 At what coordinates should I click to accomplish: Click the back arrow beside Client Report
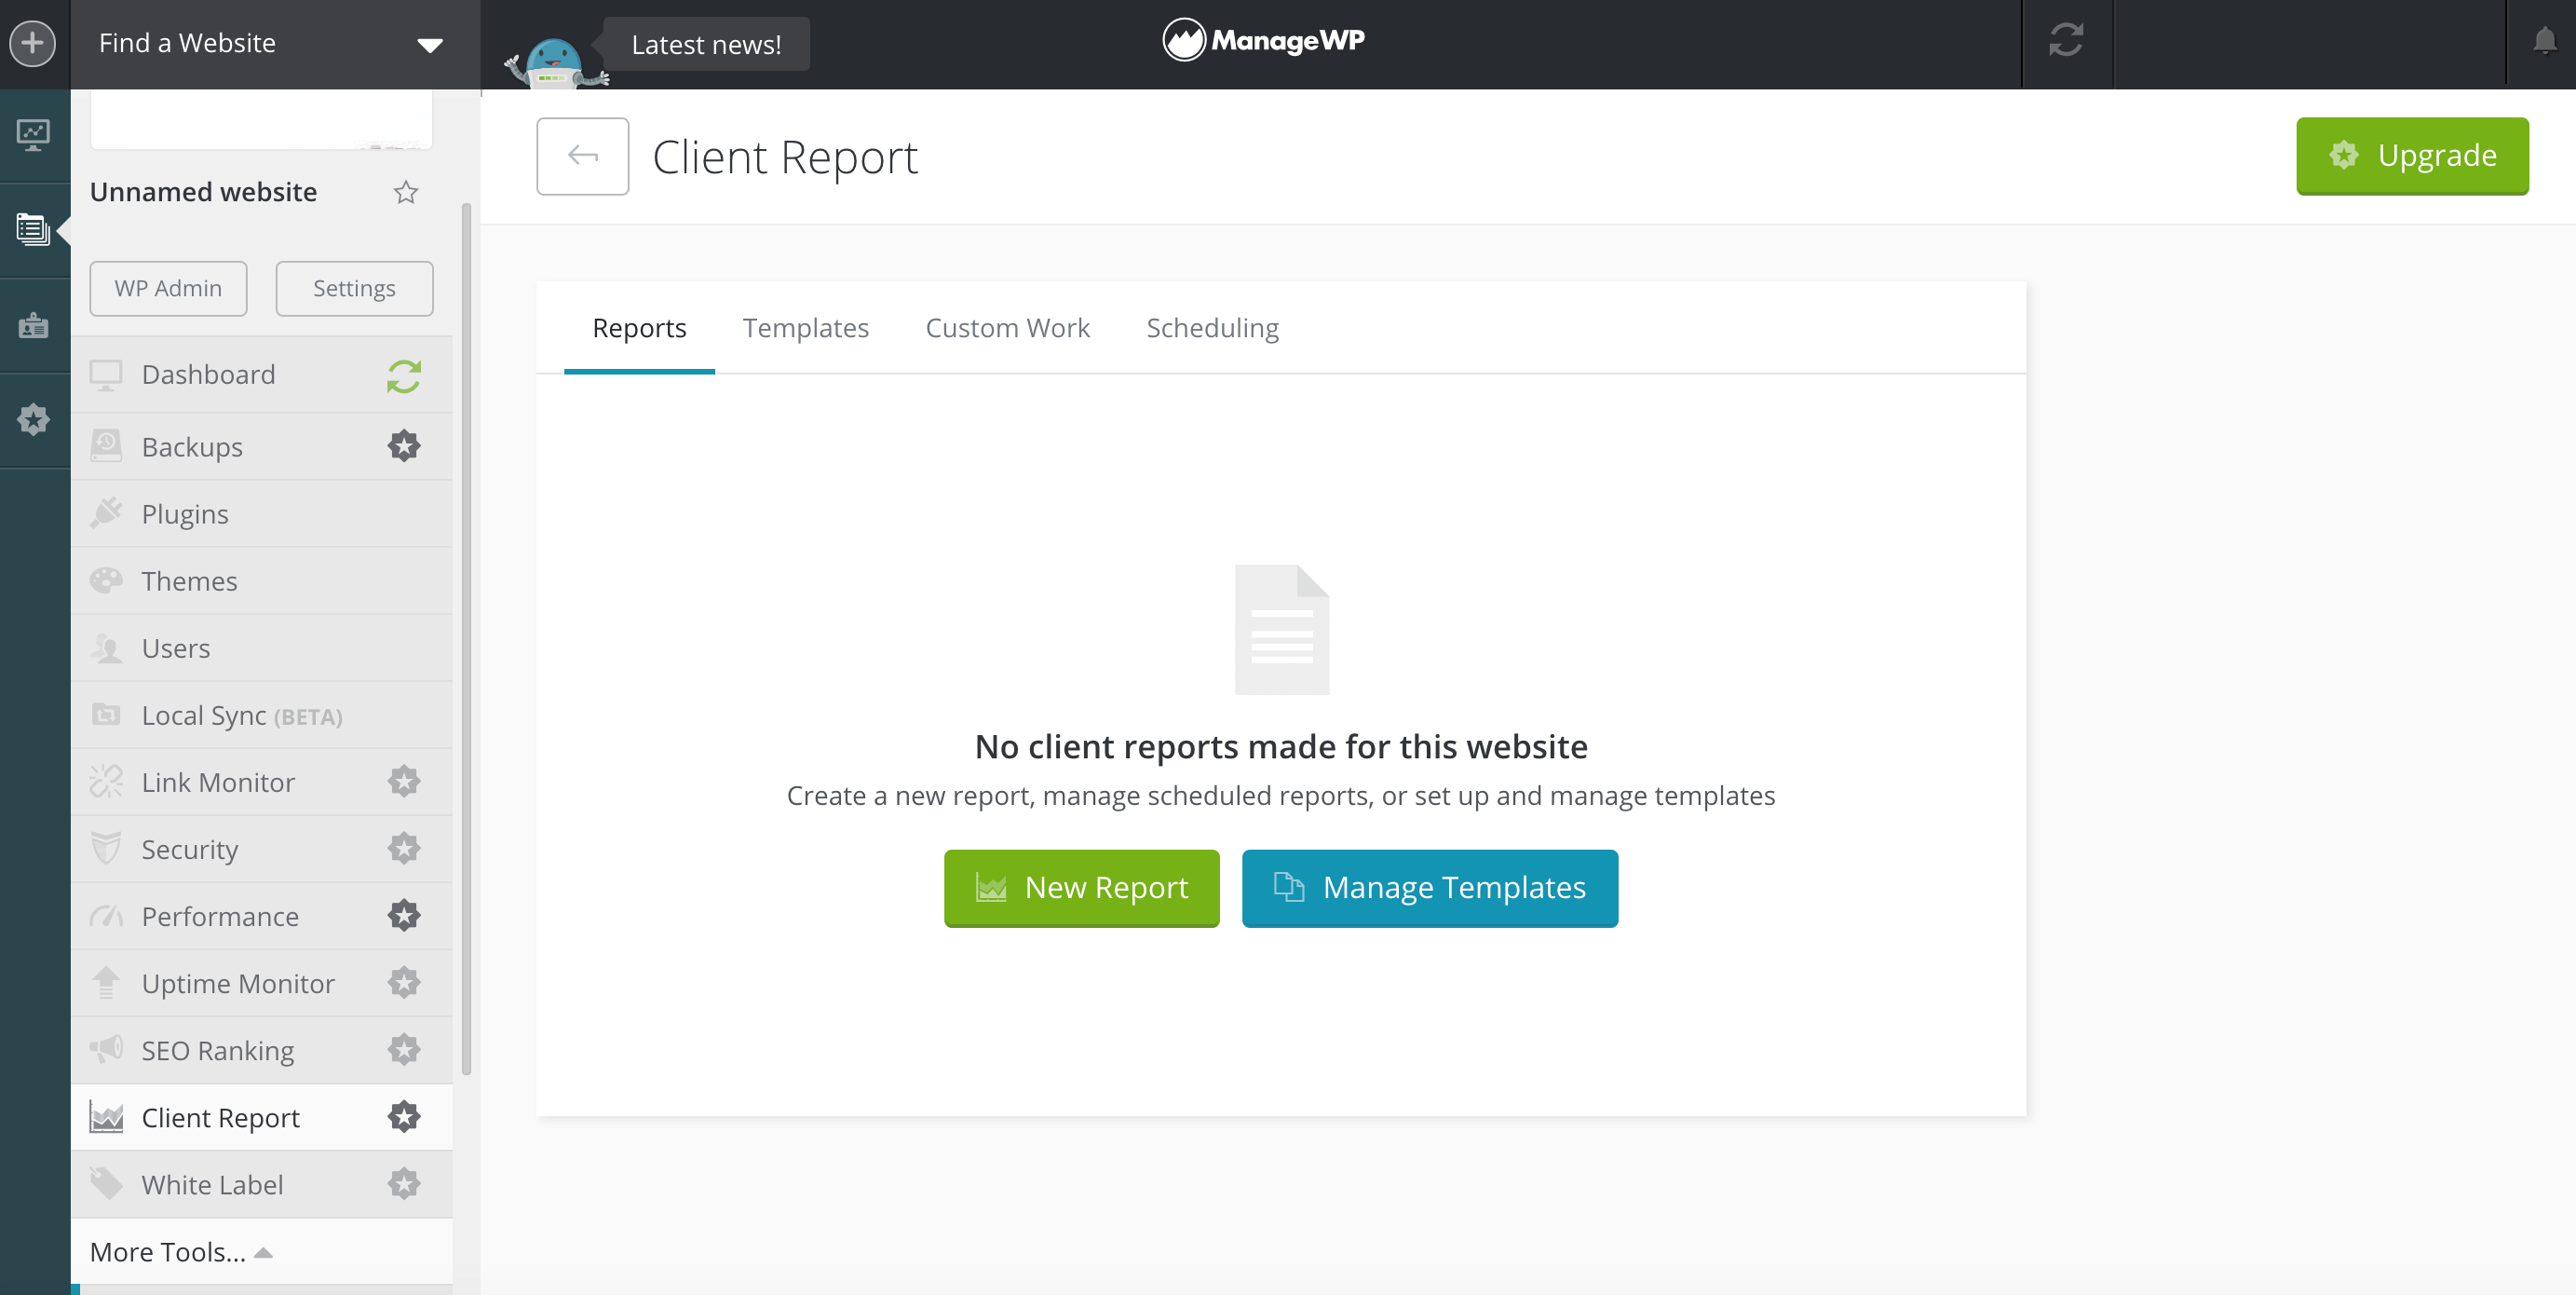(x=583, y=156)
